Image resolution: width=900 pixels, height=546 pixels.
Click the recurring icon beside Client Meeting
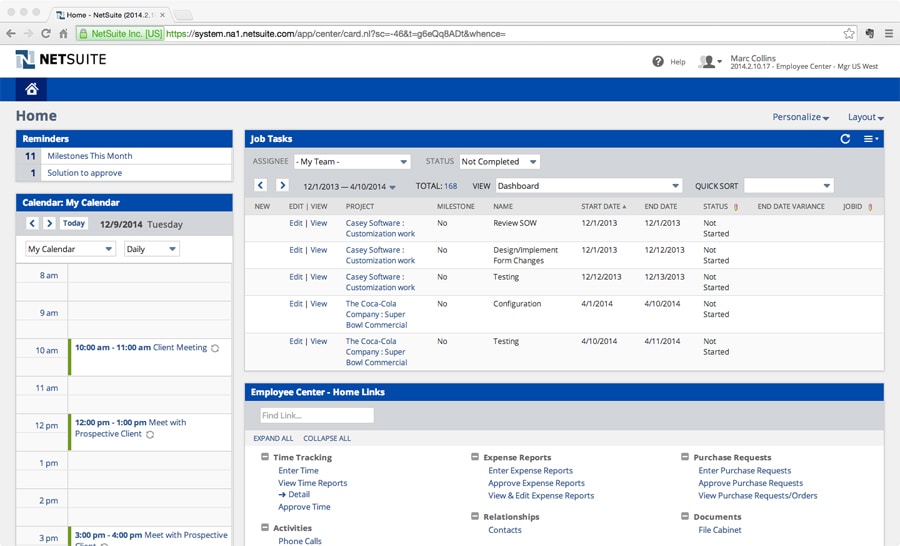(215, 348)
